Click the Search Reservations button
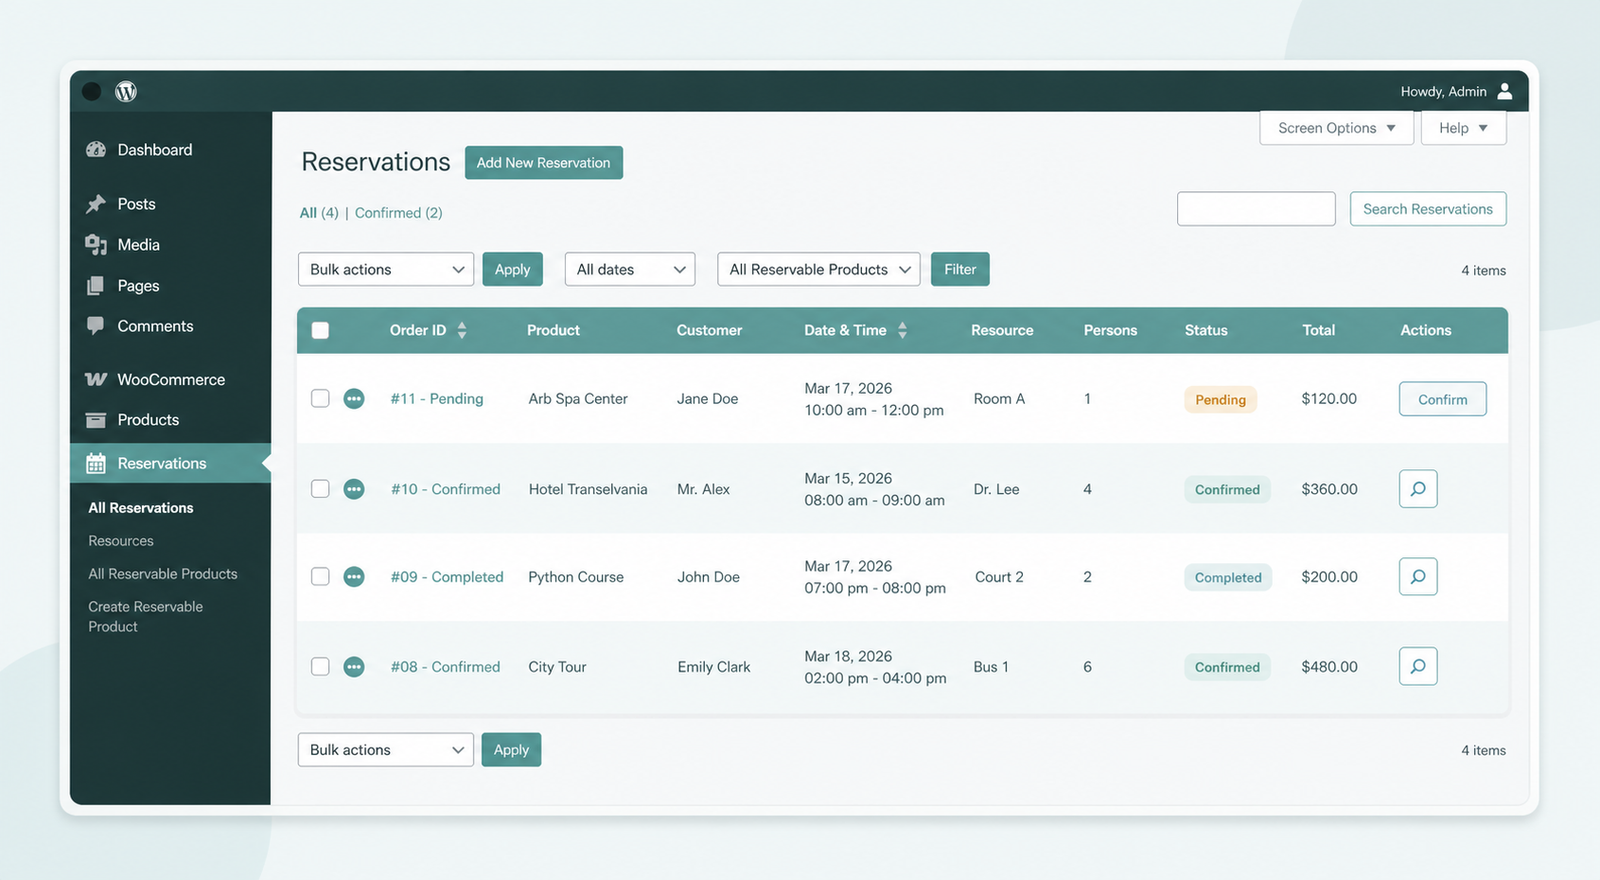 tap(1428, 209)
